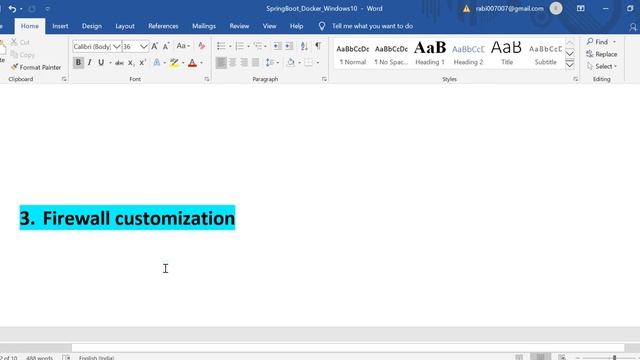
Task: Click the Undo arrow in title bar
Action: click(x=12, y=9)
